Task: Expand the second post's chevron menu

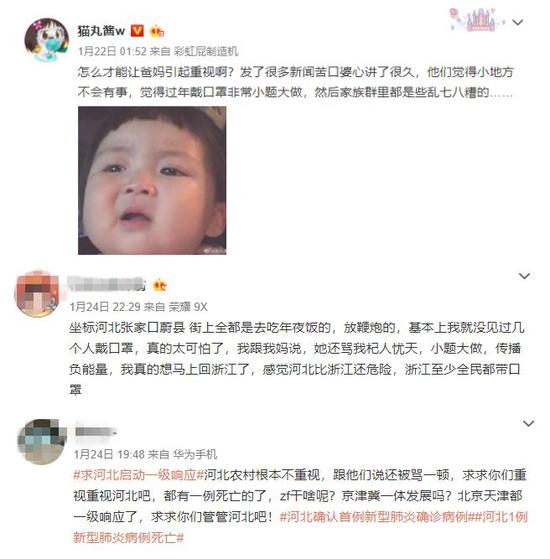Action: click(524, 276)
